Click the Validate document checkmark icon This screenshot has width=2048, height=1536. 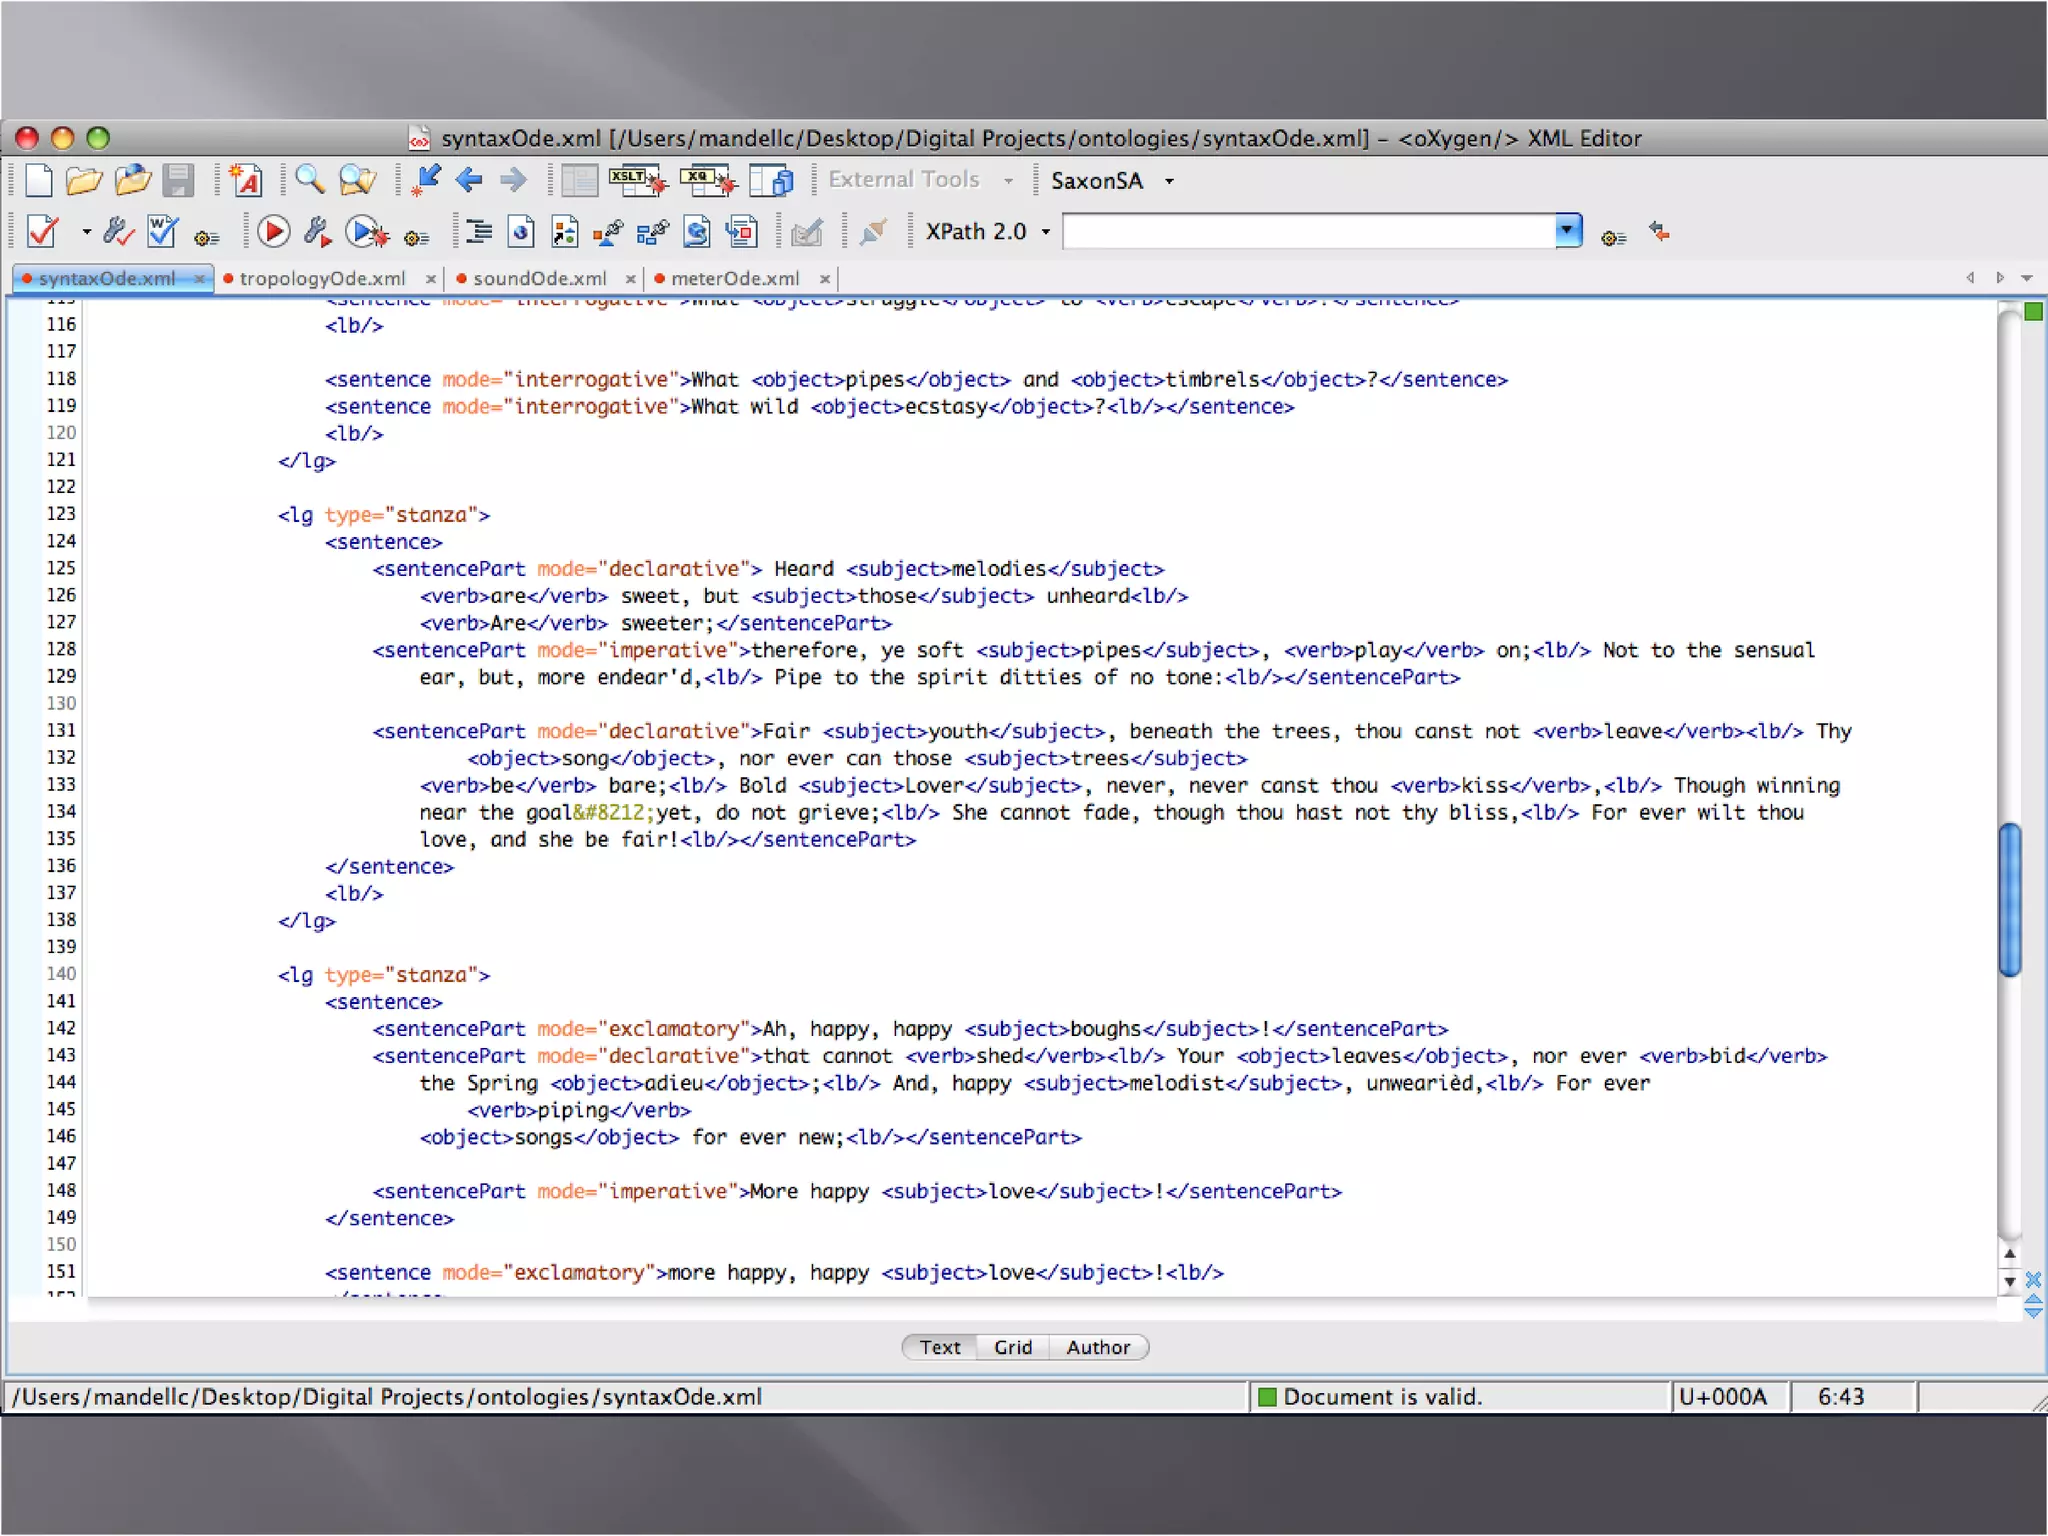pos(44,232)
